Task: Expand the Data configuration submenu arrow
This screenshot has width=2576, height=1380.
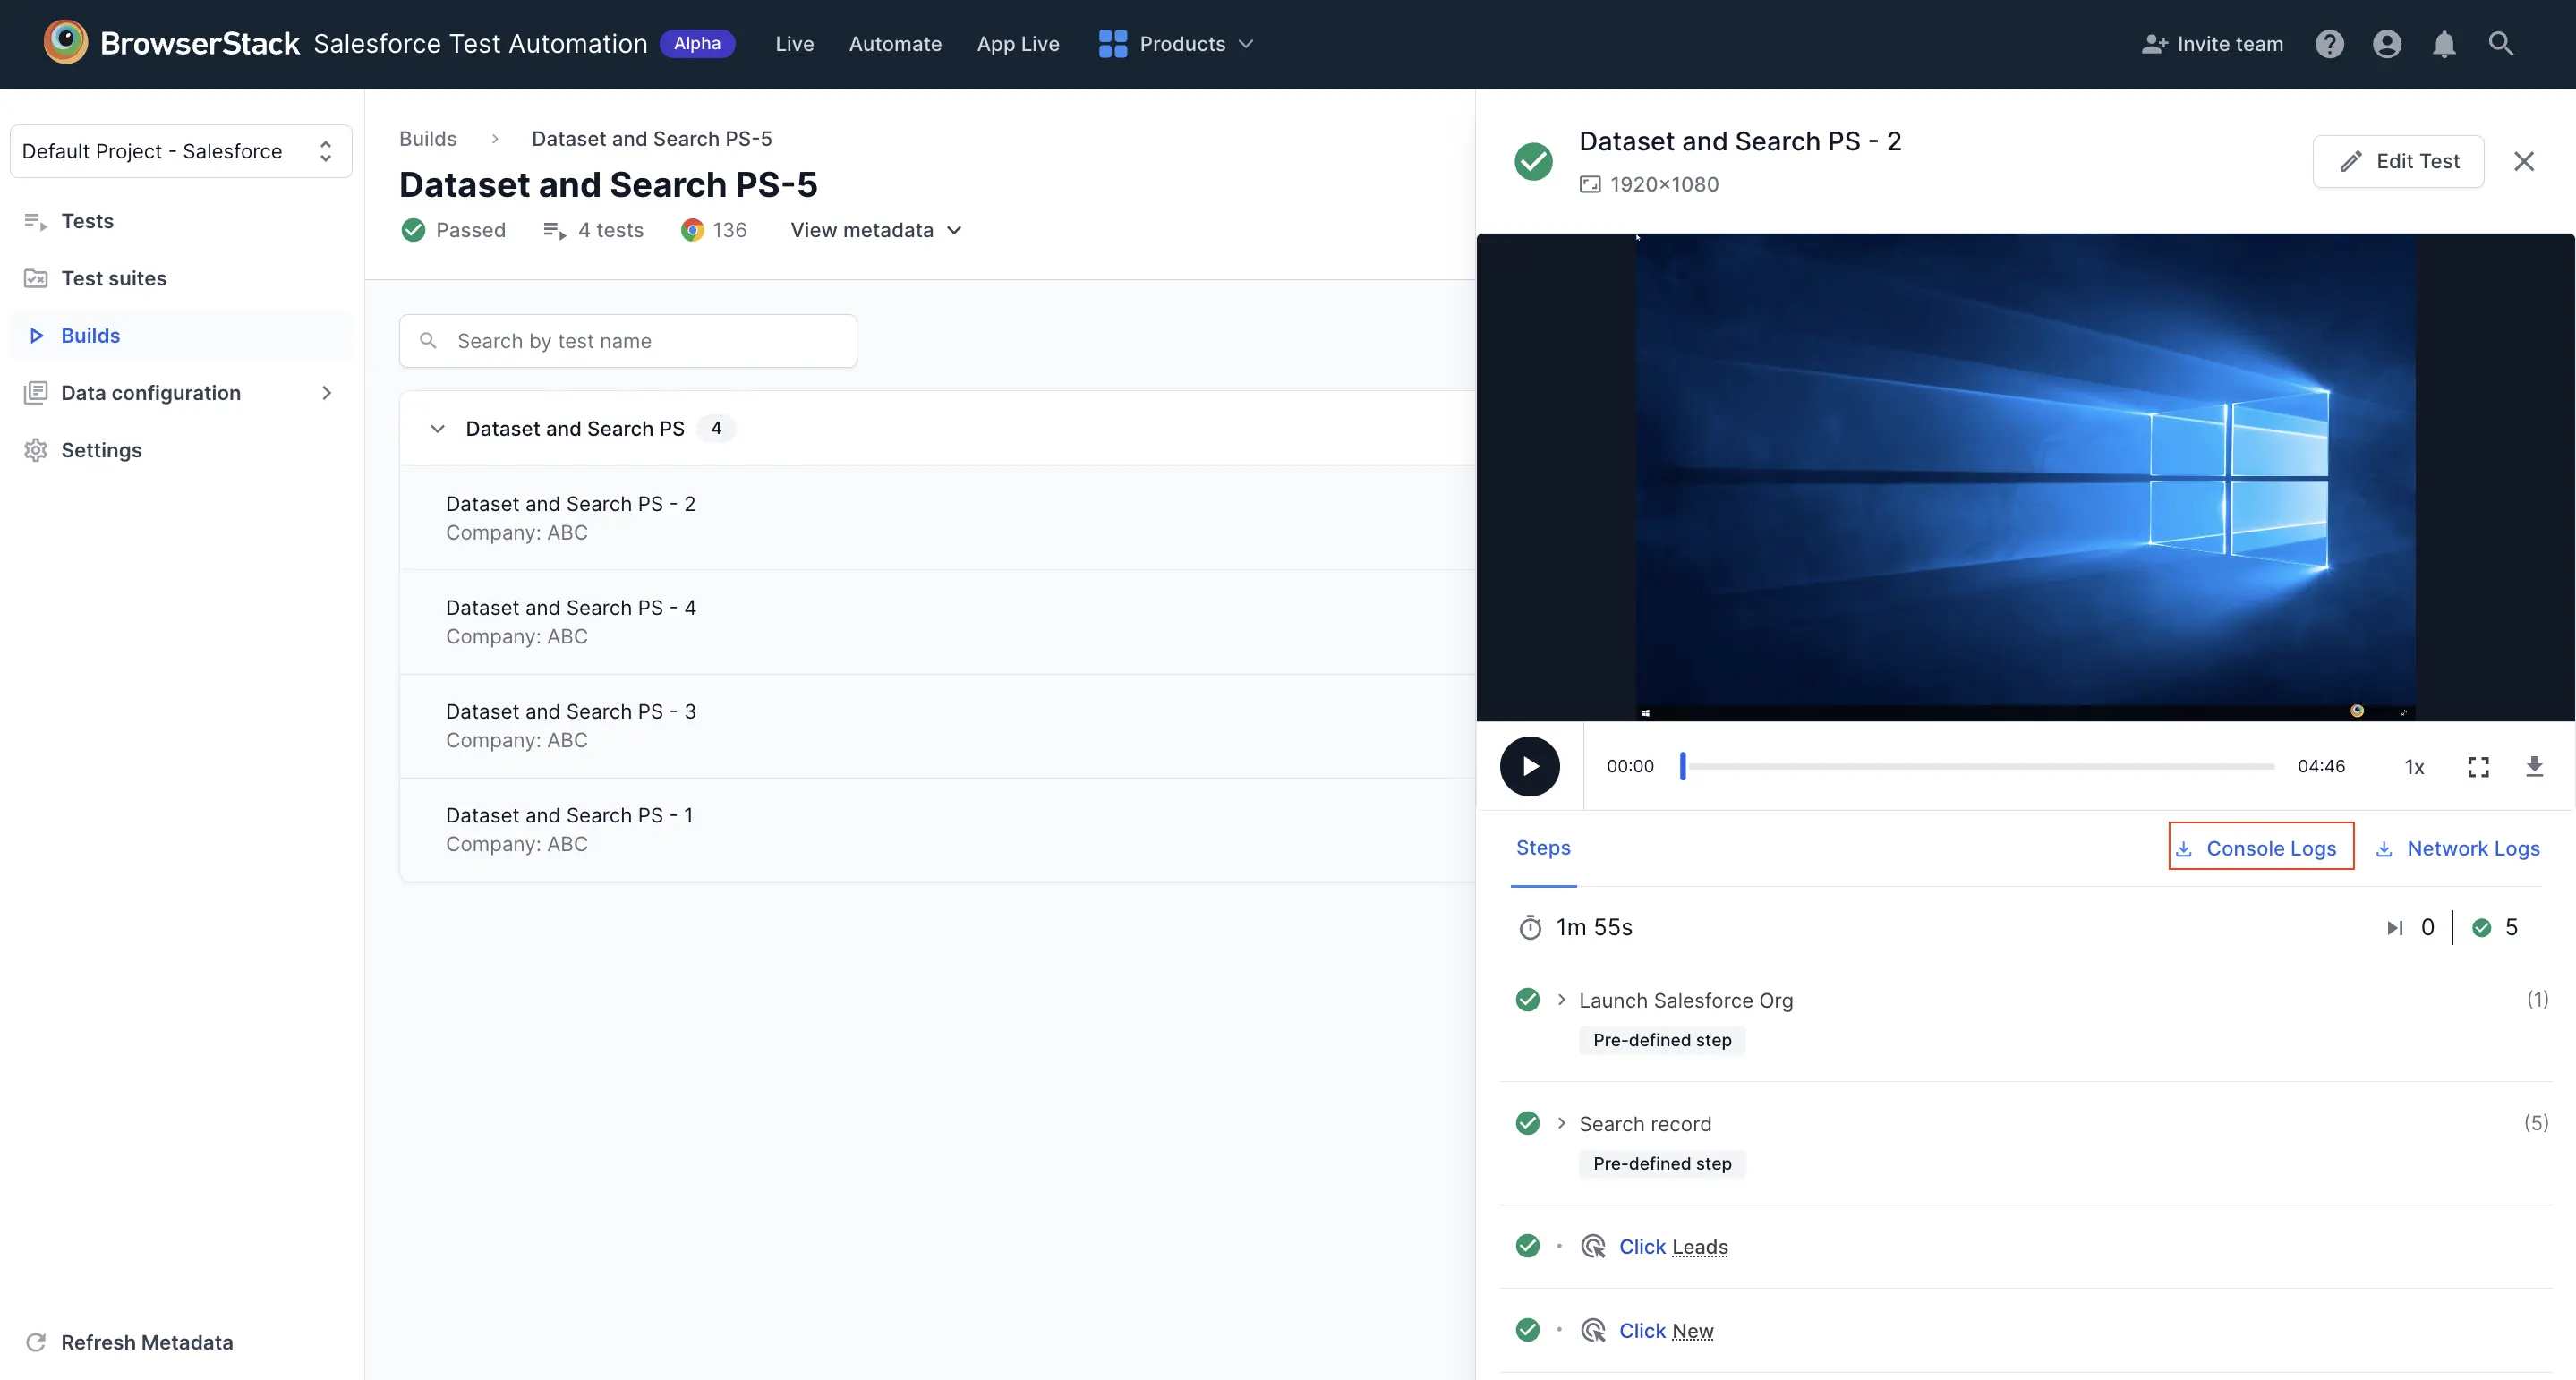Action: 326,393
